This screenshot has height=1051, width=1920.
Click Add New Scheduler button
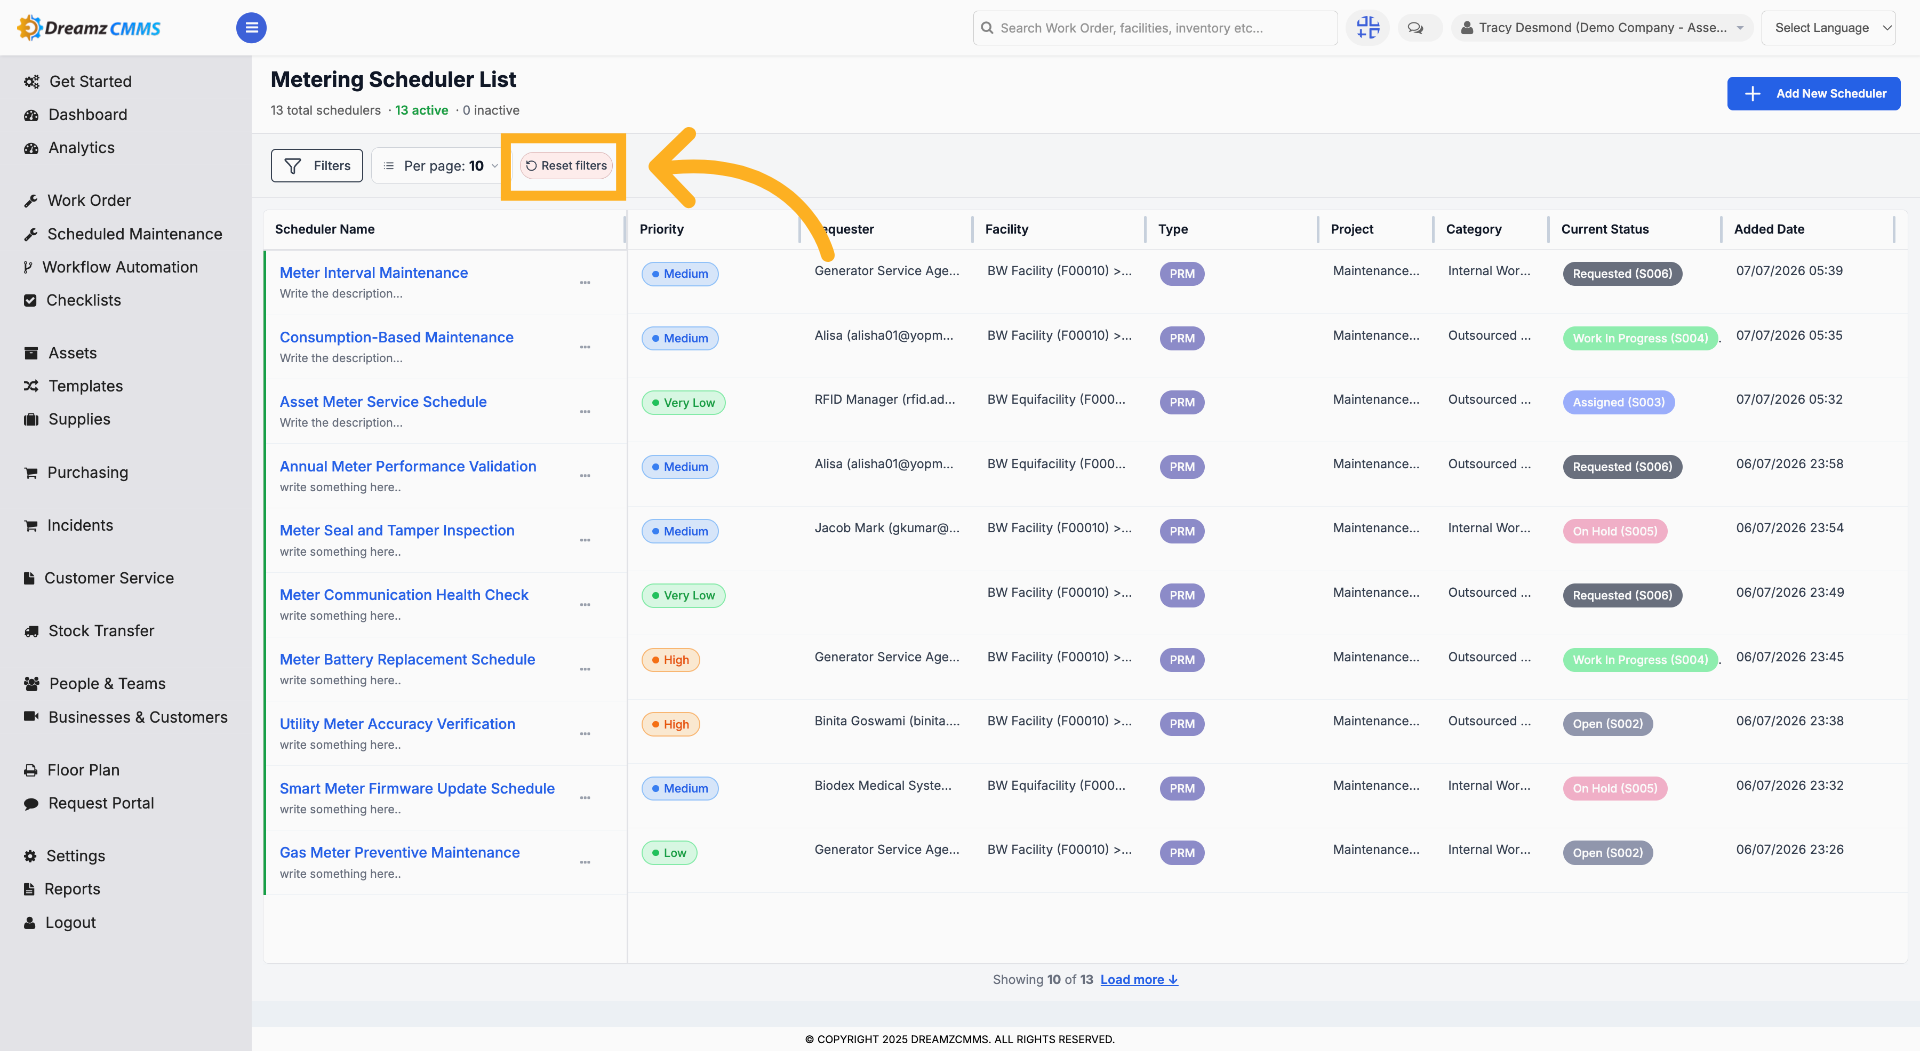click(1813, 94)
